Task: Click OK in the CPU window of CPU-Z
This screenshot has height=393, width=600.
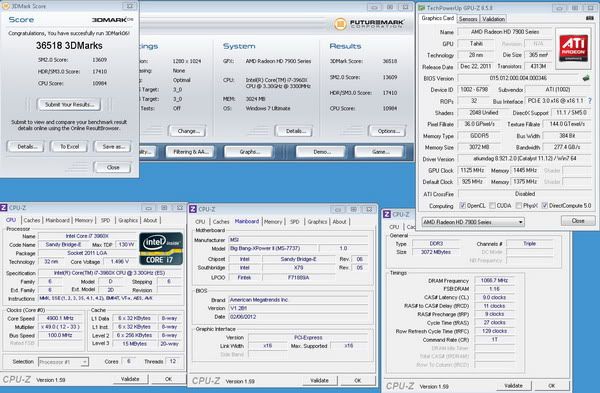Action: tap(168, 379)
